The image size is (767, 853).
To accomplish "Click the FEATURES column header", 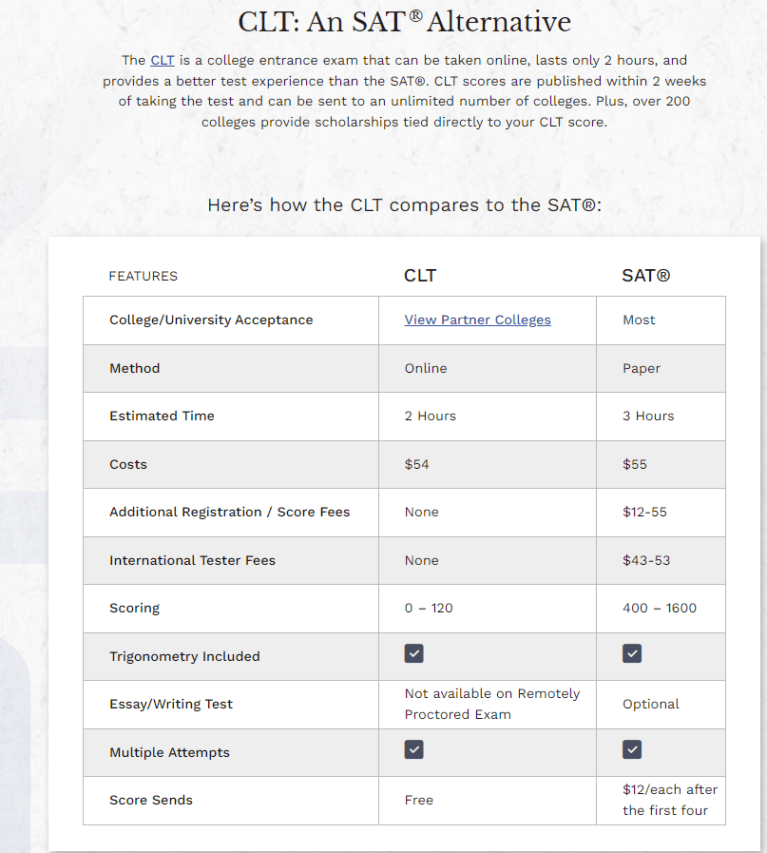I will [143, 276].
